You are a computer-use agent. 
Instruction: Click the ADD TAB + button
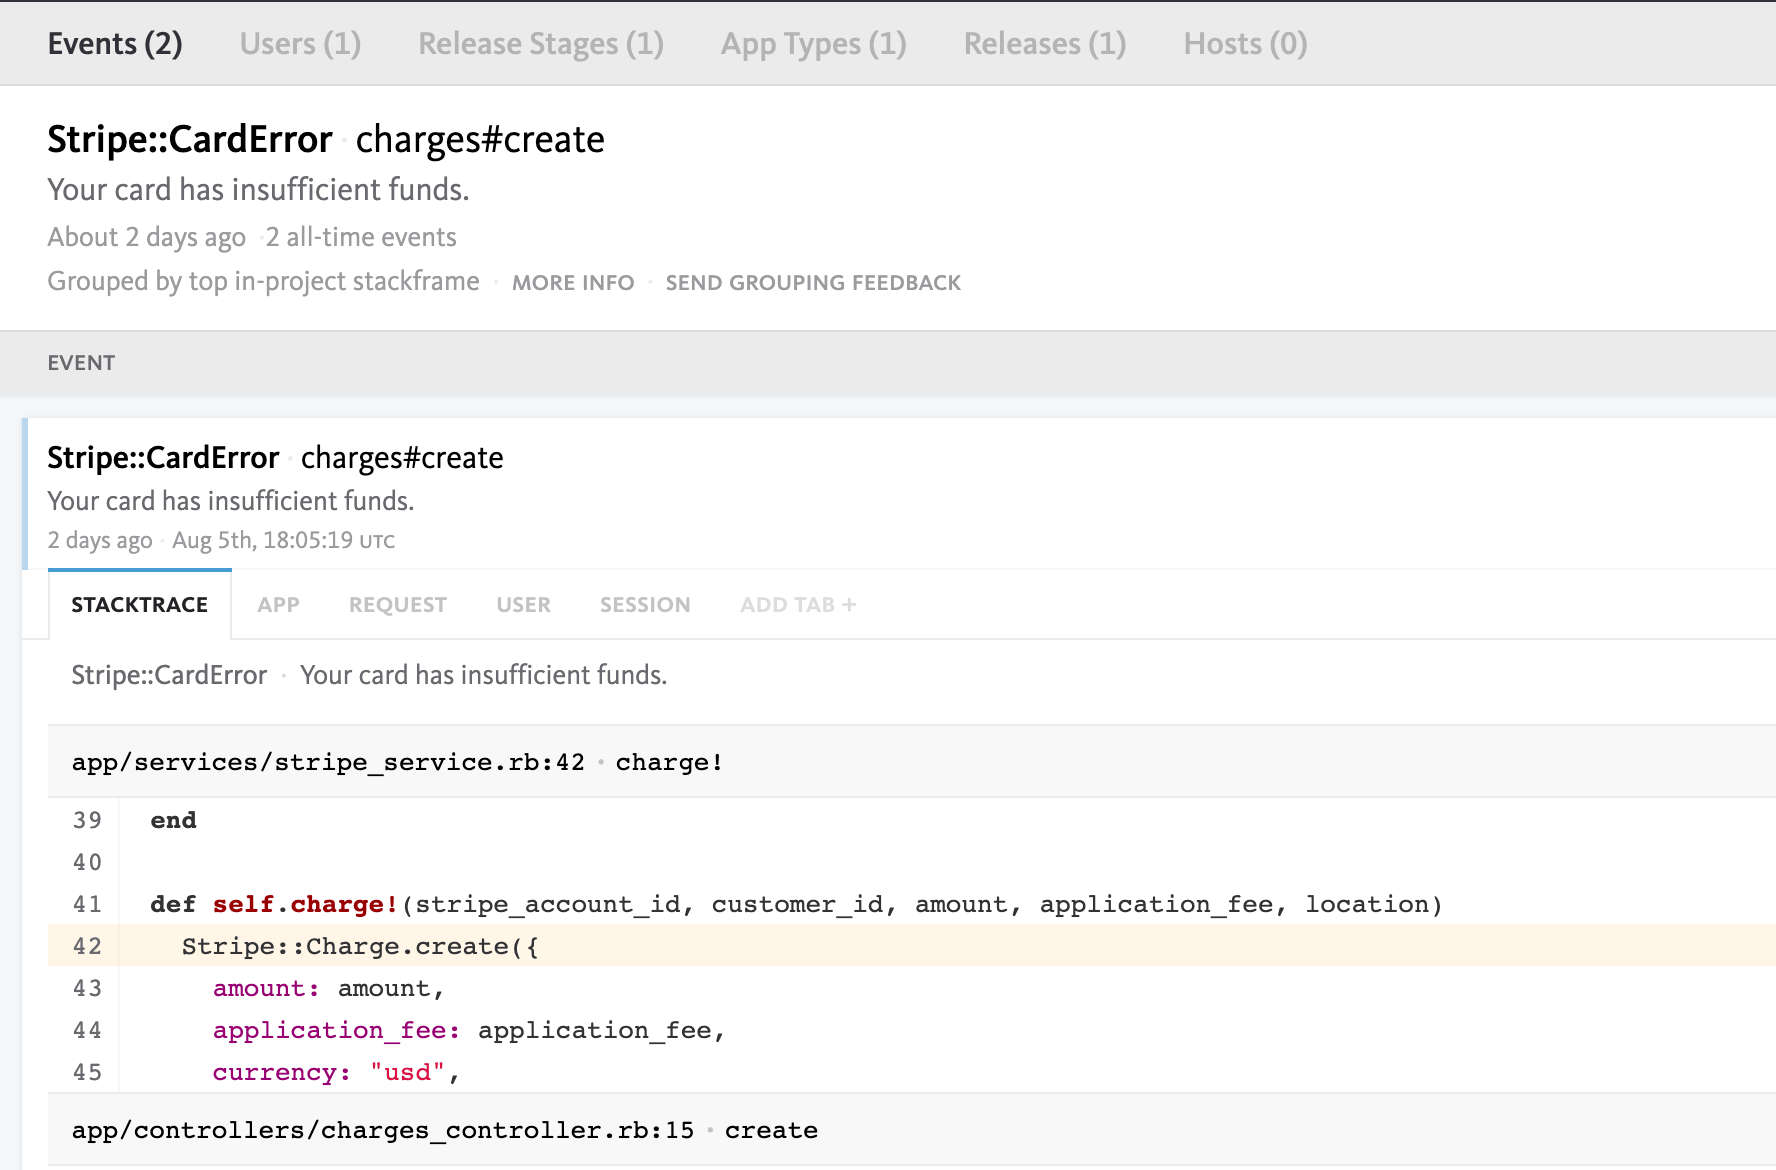pyautogui.click(x=798, y=605)
